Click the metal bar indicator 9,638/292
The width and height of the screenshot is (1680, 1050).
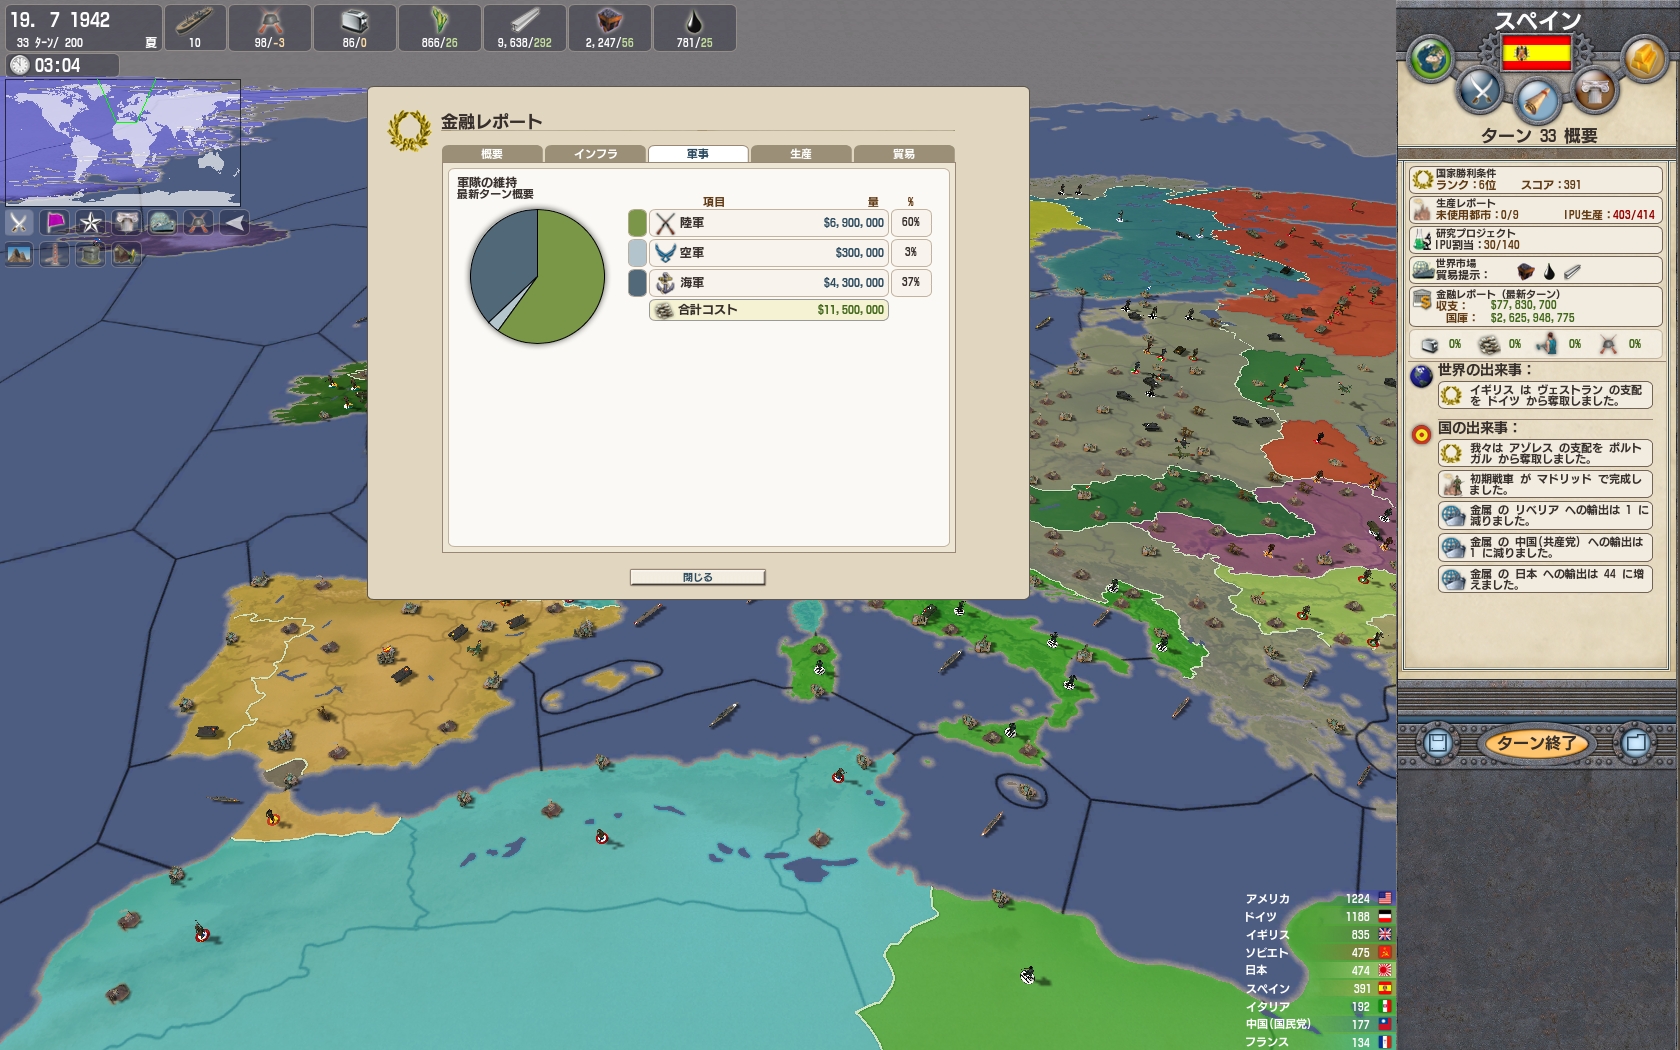(524, 28)
